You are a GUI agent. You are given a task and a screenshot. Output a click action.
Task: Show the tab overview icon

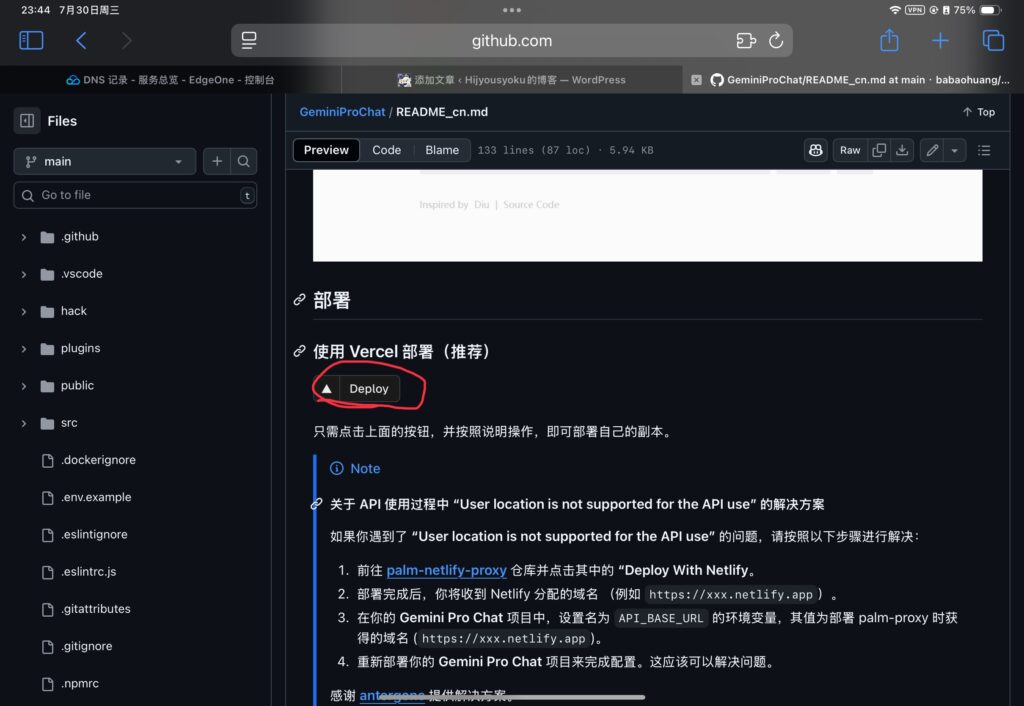click(993, 40)
